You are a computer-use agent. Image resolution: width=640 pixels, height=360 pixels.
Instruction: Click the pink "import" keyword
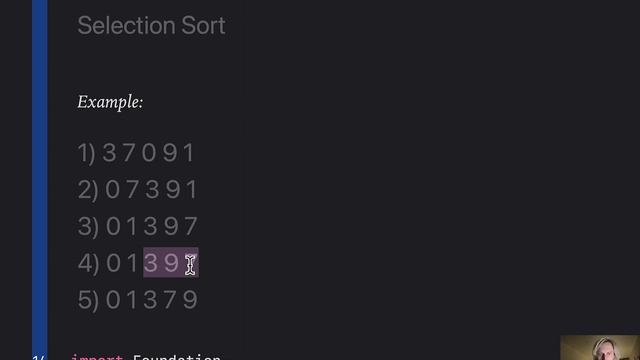pyautogui.click(x=97, y=357)
